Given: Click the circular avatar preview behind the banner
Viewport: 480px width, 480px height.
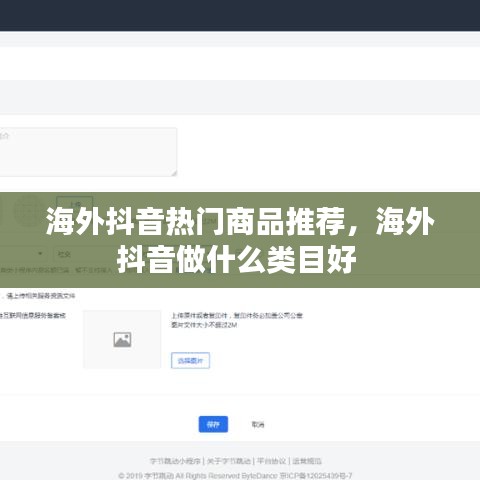Looking at the screenshot, I should (x=29, y=211).
